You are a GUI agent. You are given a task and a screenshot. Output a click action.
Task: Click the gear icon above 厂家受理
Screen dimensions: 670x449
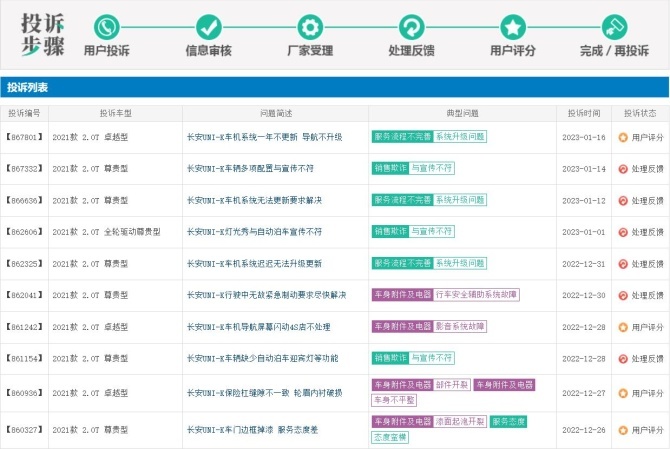click(x=310, y=27)
